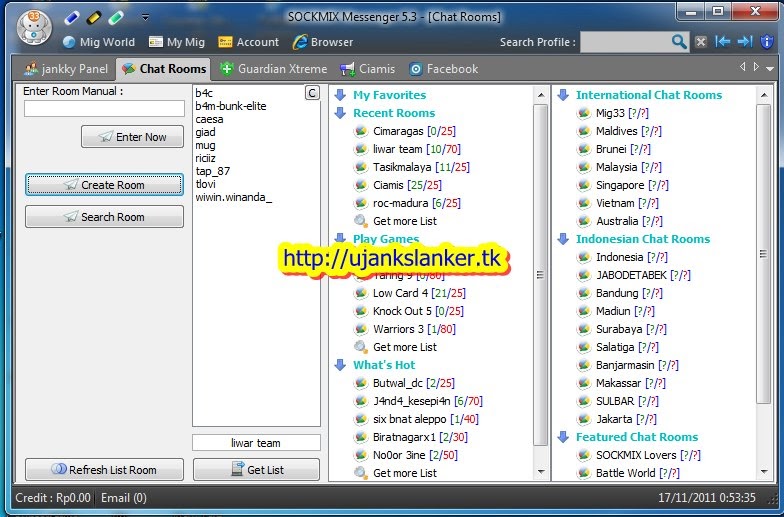Click the Low Card 4 game room icon
This screenshot has width=784, height=517.
coord(360,293)
